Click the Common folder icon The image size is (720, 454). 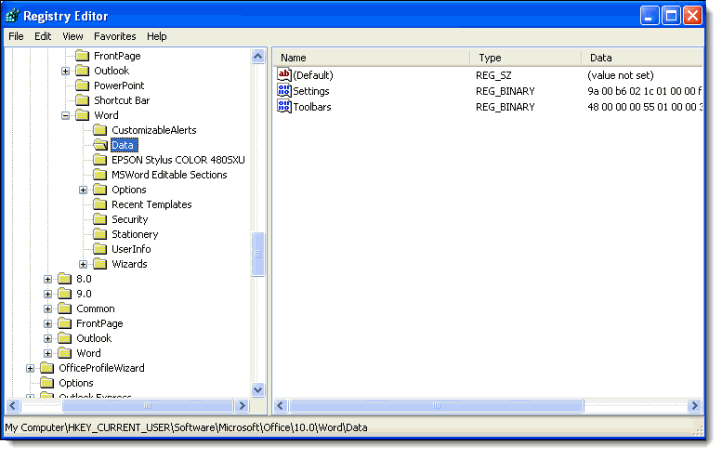[65, 308]
